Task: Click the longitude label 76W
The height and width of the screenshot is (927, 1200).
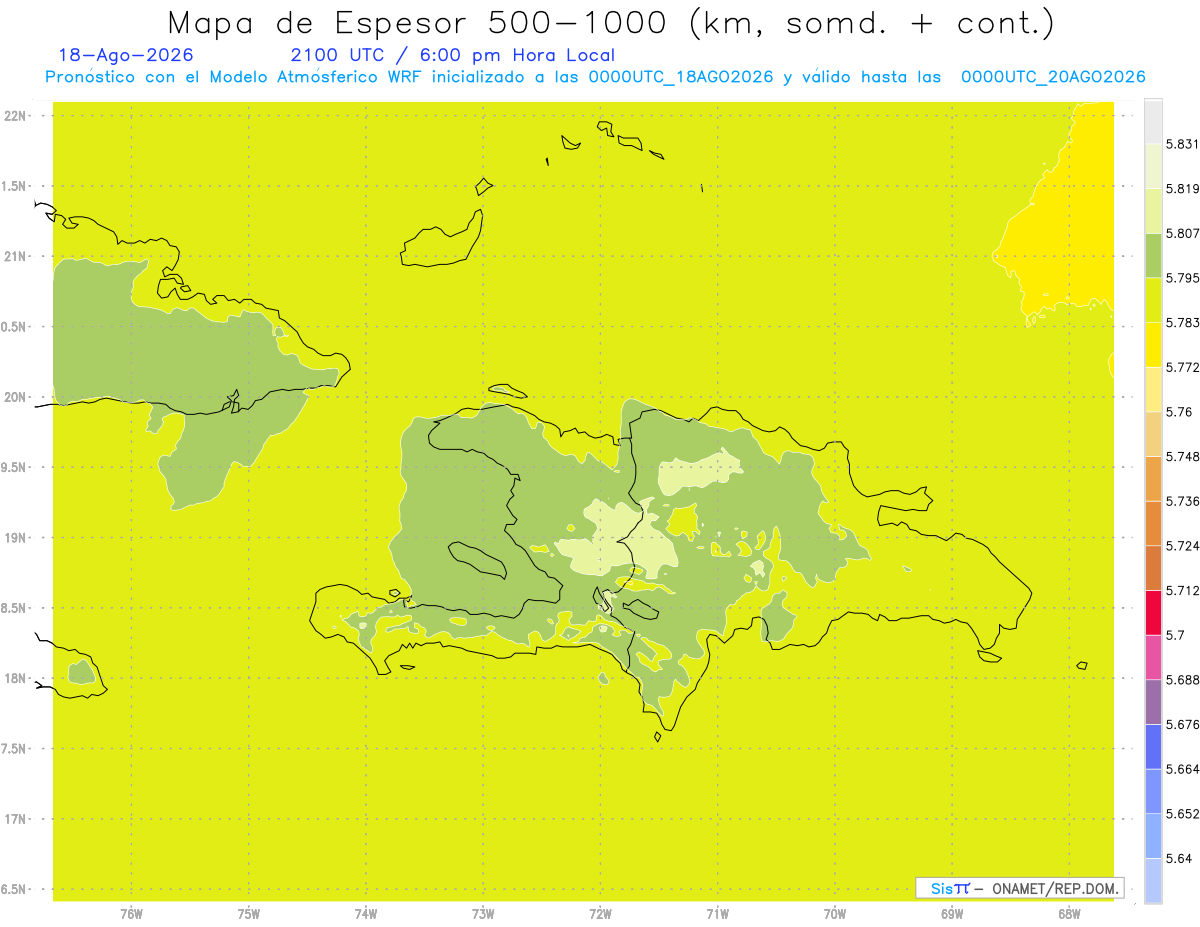Action: pos(131,914)
